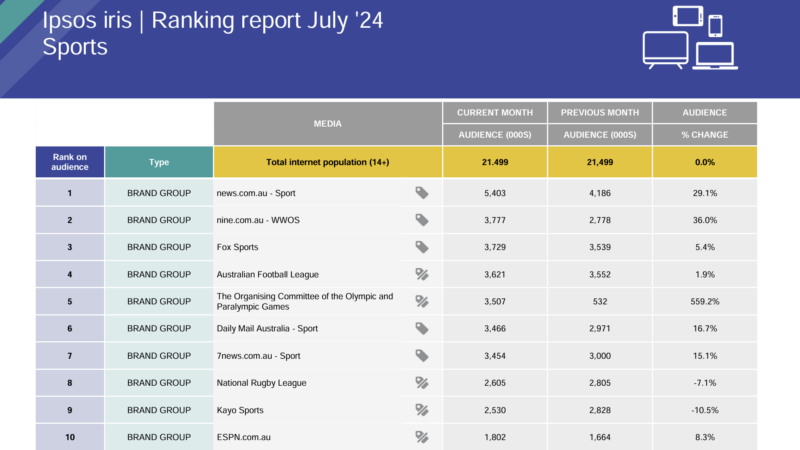Select the Australian Football League name

coord(267,274)
